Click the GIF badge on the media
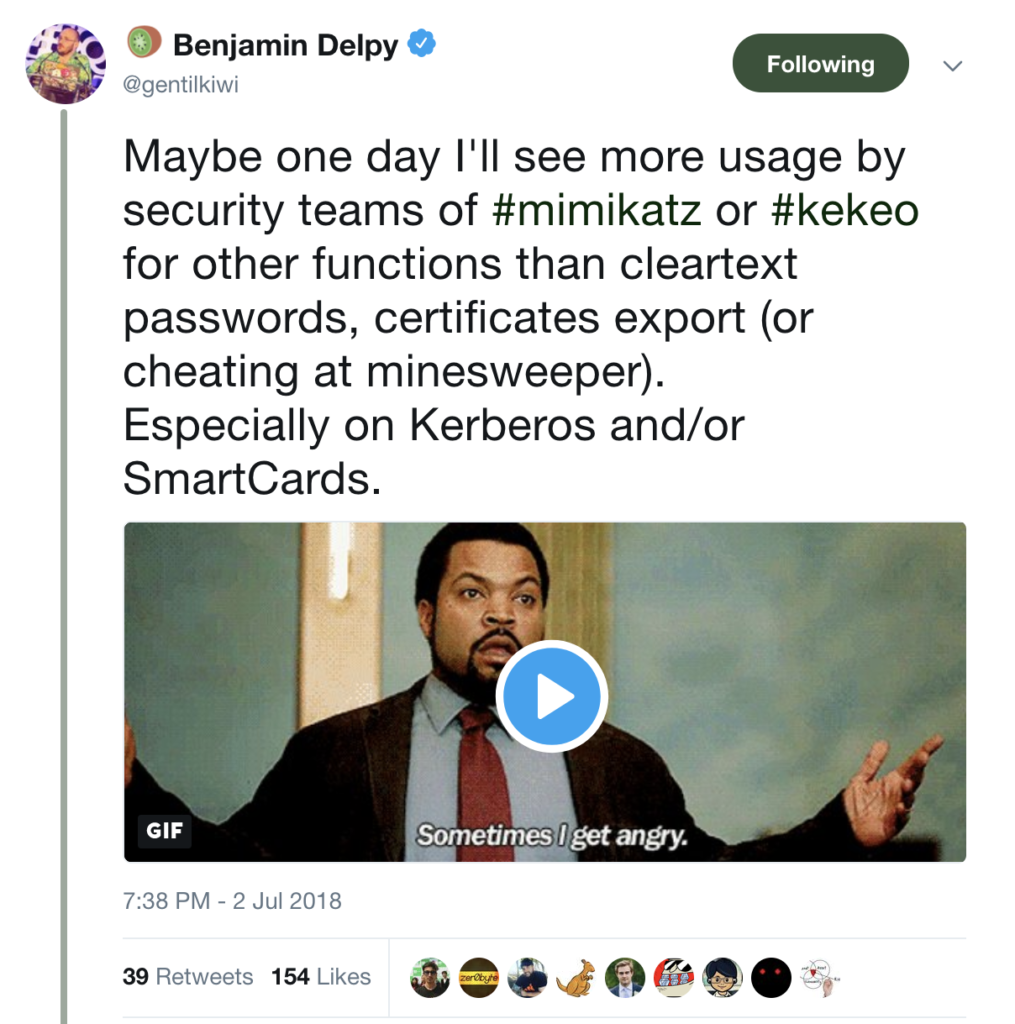The image size is (1015, 1024). coord(165,830)
